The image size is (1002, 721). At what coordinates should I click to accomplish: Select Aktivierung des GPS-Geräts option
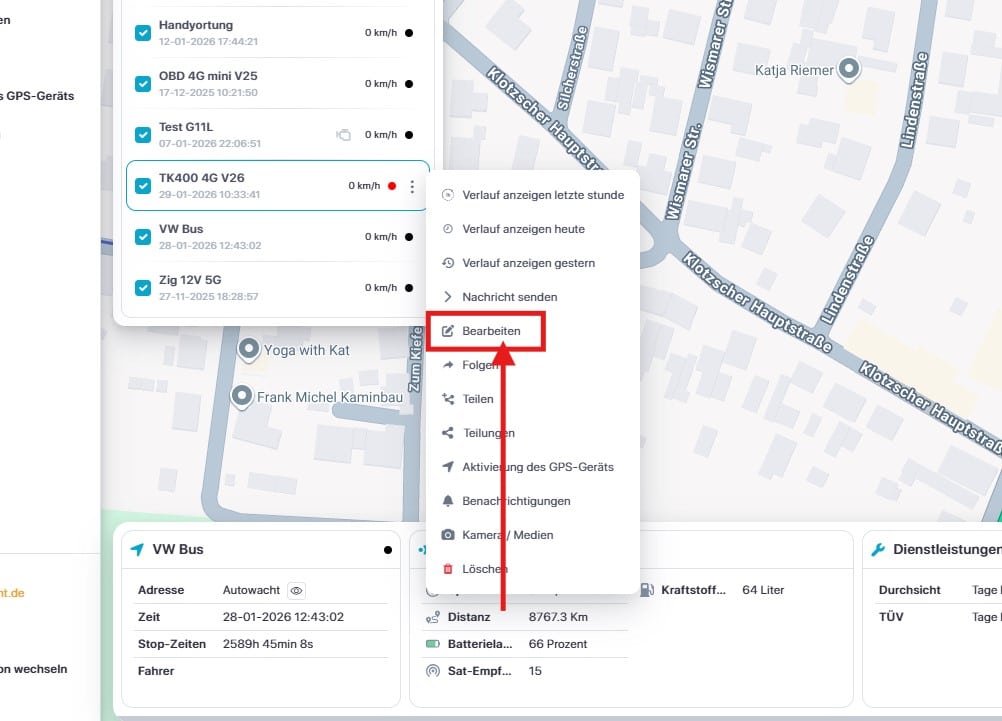click(x=537, y=467)
